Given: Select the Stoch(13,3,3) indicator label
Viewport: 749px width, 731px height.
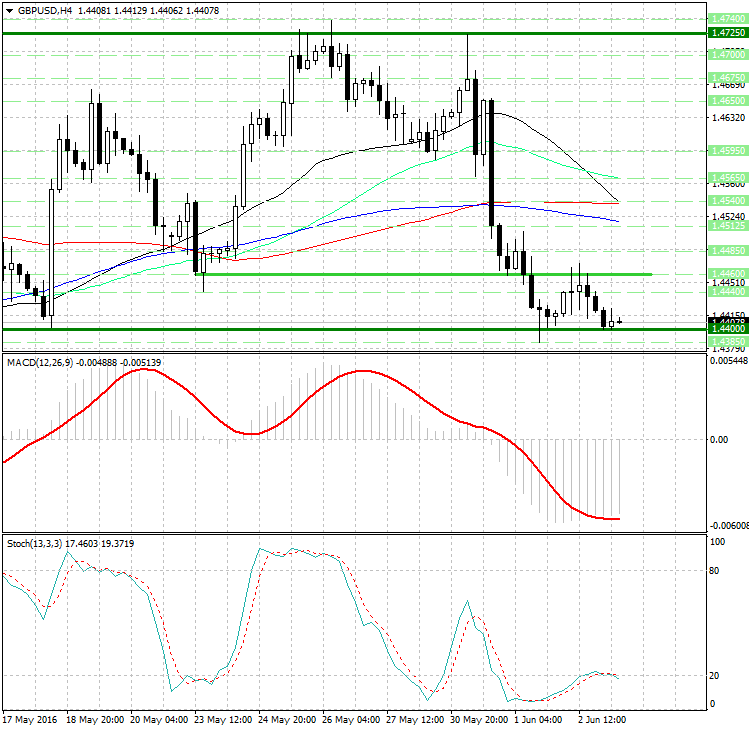Looking at the screenshot, I should click(34, 544).
